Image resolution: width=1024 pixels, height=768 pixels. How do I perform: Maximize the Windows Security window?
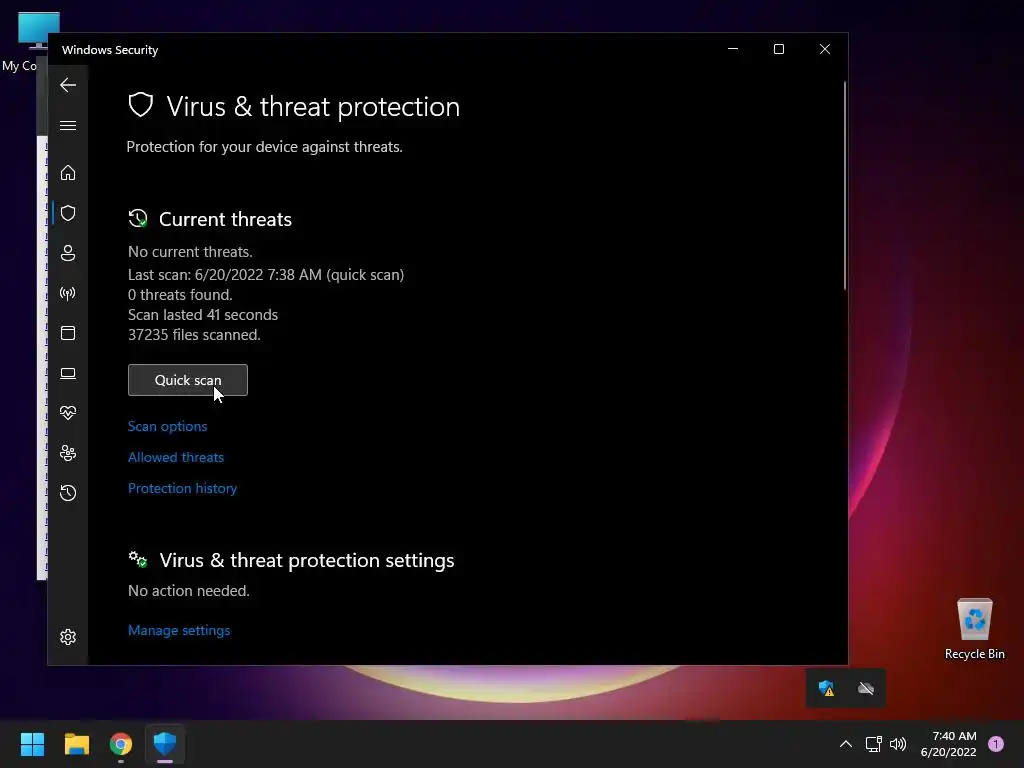click(778, 49)
